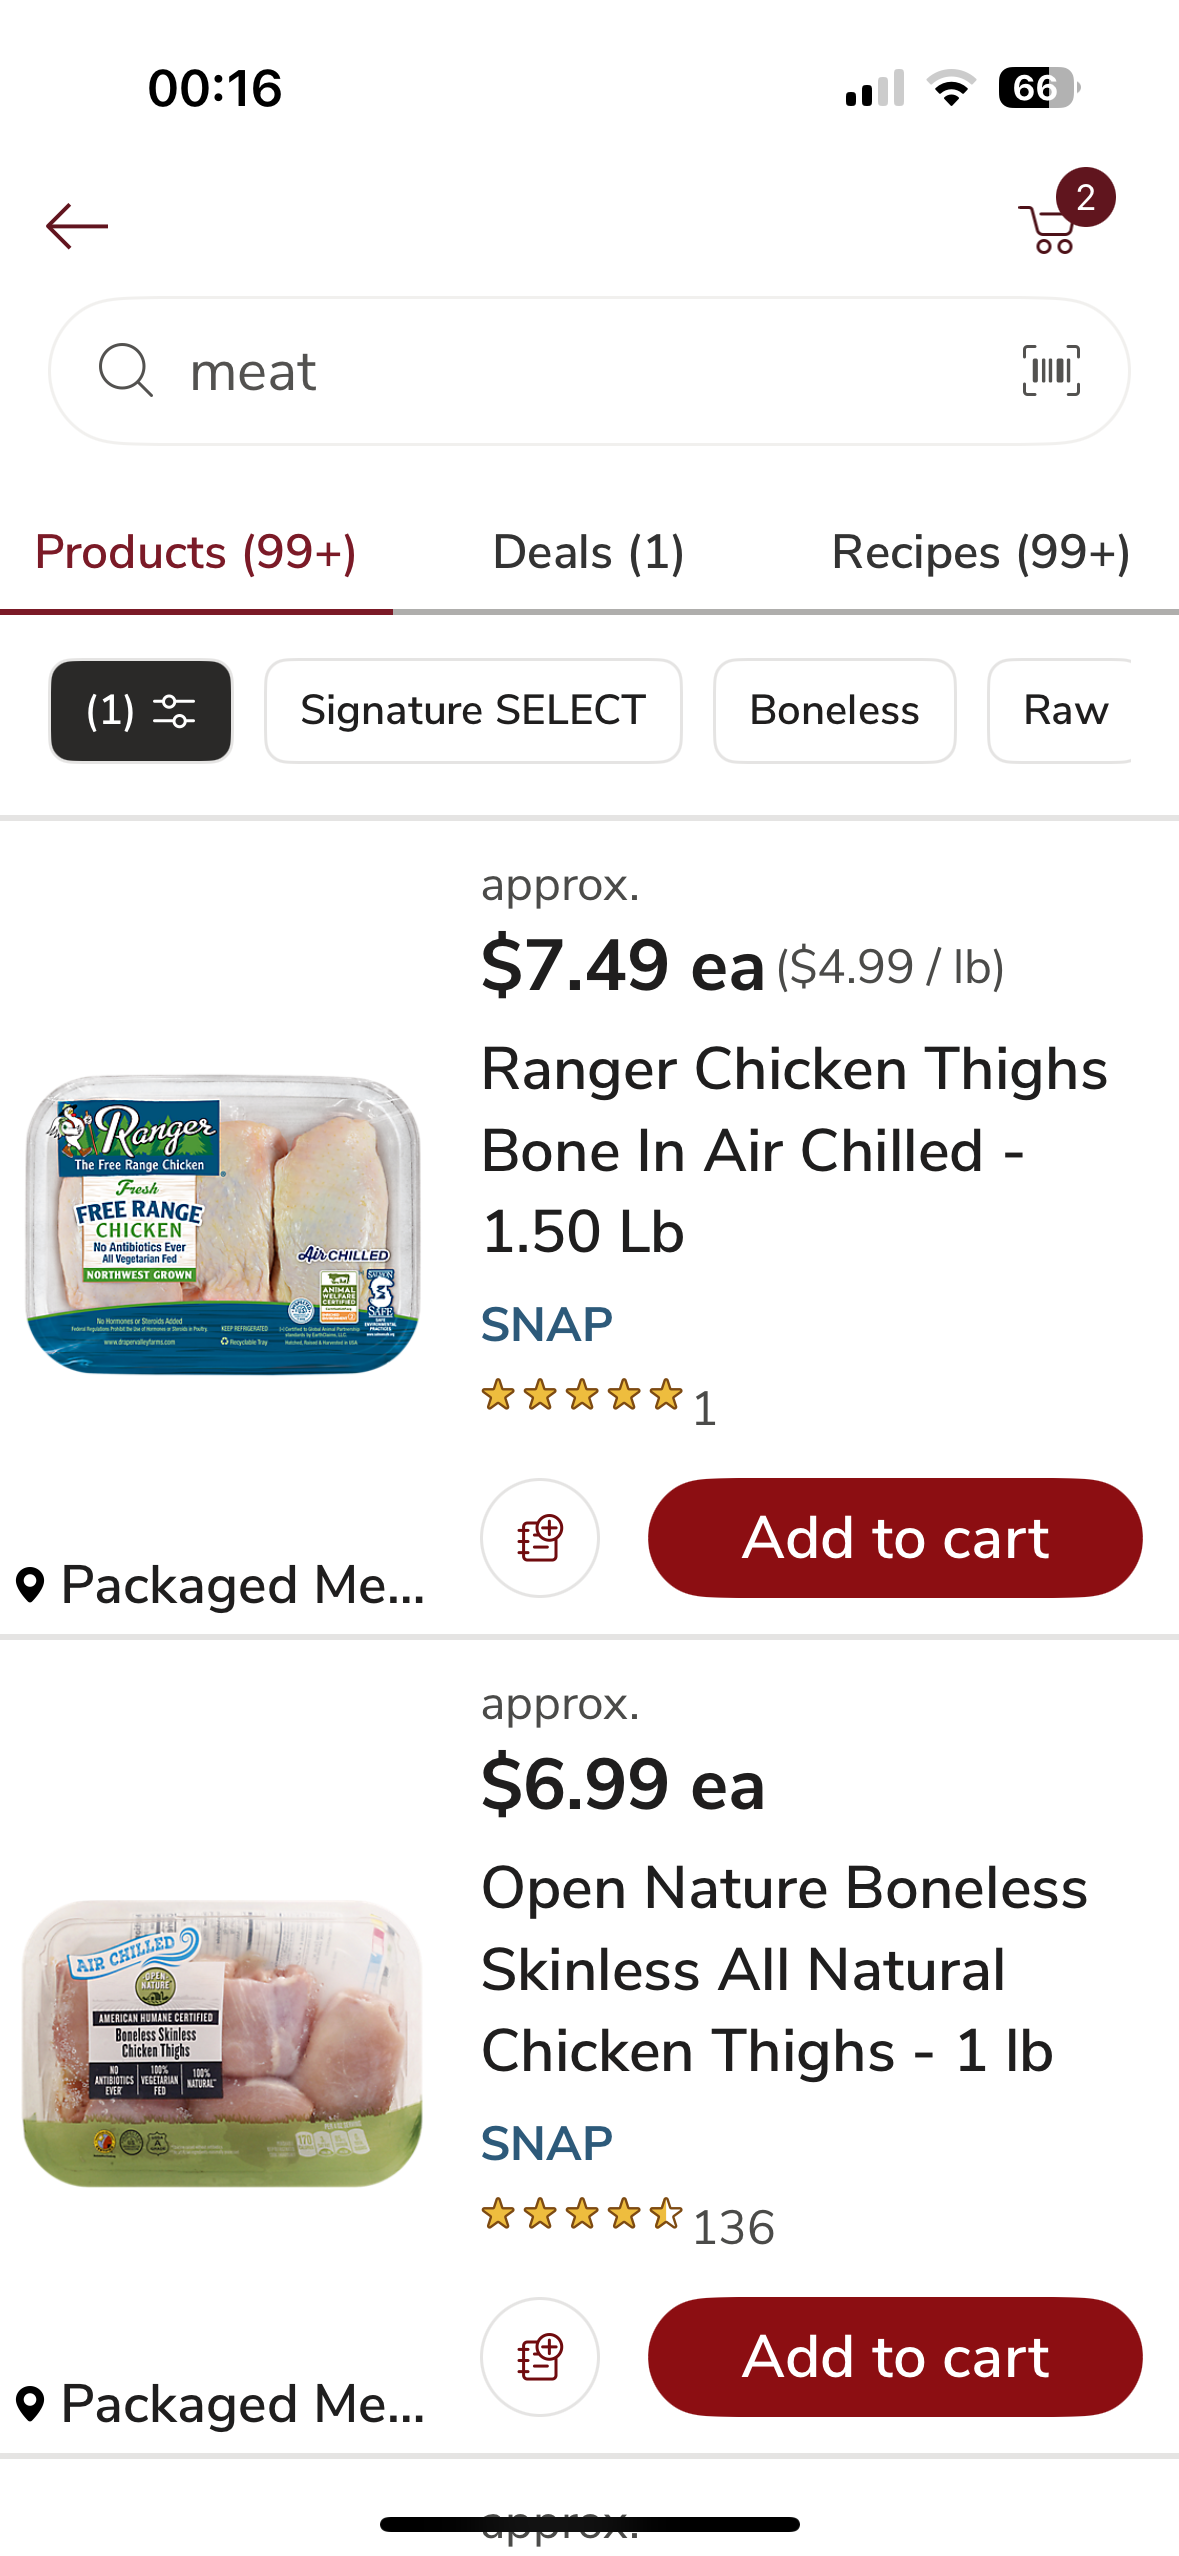Tap the barcode scanner icon

pyautogui.click(x=1050, y=371)
